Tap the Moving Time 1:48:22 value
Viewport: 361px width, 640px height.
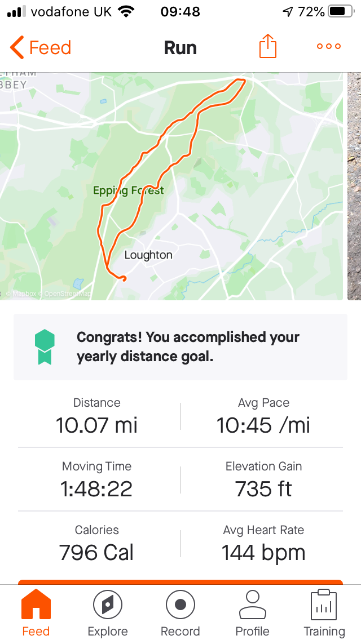click(97, 489)
